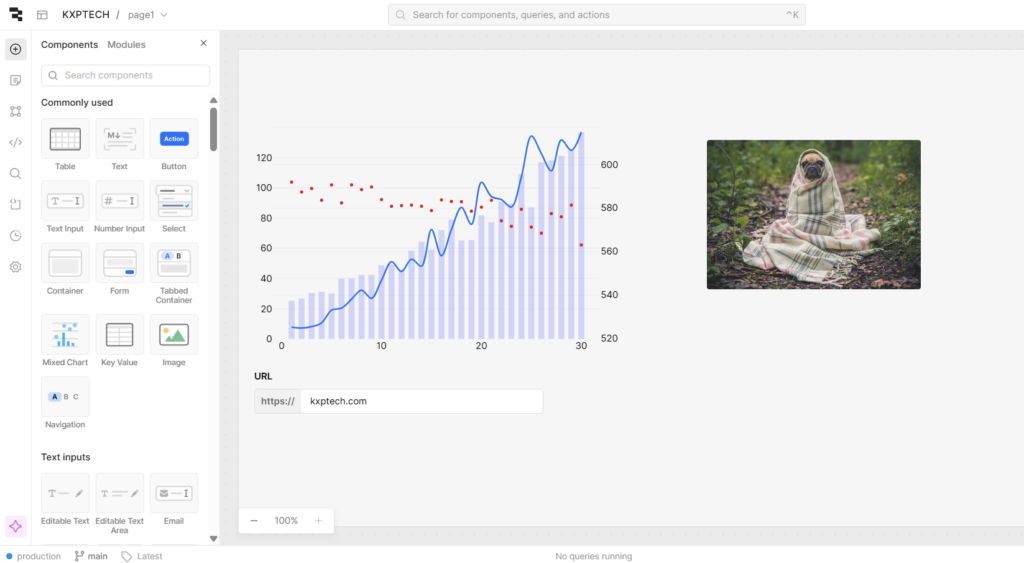Open the production environment selector
Image resolution: width=1024 pixels, height=563 pixels.
tap(33, 556)
